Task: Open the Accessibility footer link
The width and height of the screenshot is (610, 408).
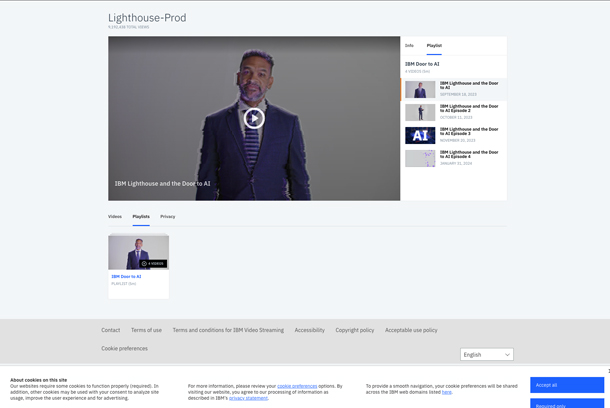Action: pyautogui.click(x=309, y=330)
